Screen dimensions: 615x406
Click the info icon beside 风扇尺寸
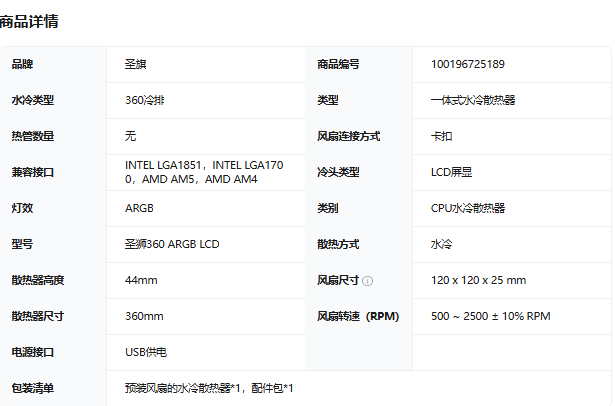pyautogui.click(x=368, y=281)
